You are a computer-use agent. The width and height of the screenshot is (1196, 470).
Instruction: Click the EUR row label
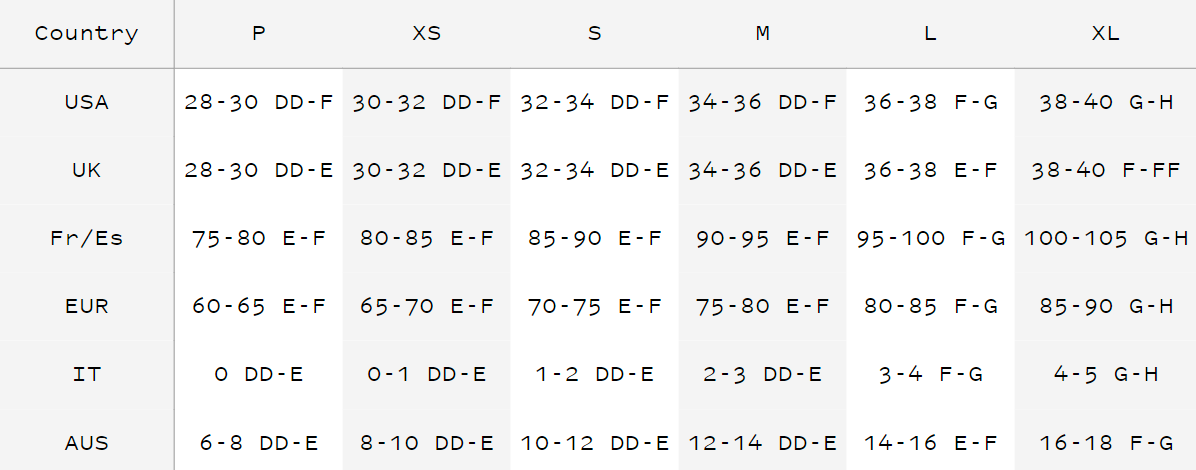86,306
